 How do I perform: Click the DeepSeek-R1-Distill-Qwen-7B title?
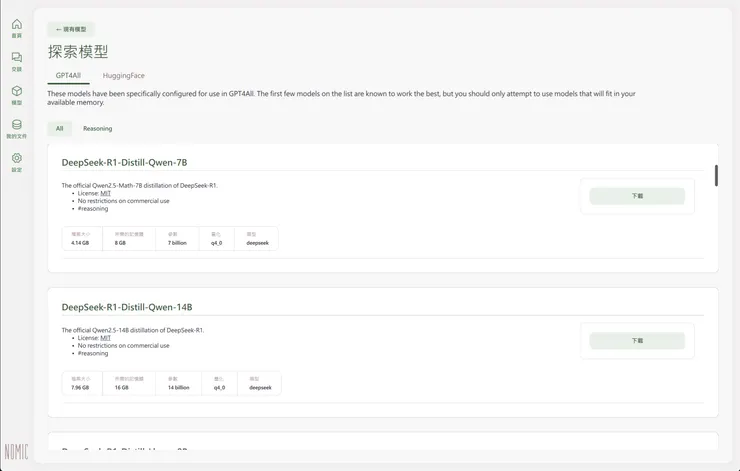pyautogui.click(x=124, y=162)
